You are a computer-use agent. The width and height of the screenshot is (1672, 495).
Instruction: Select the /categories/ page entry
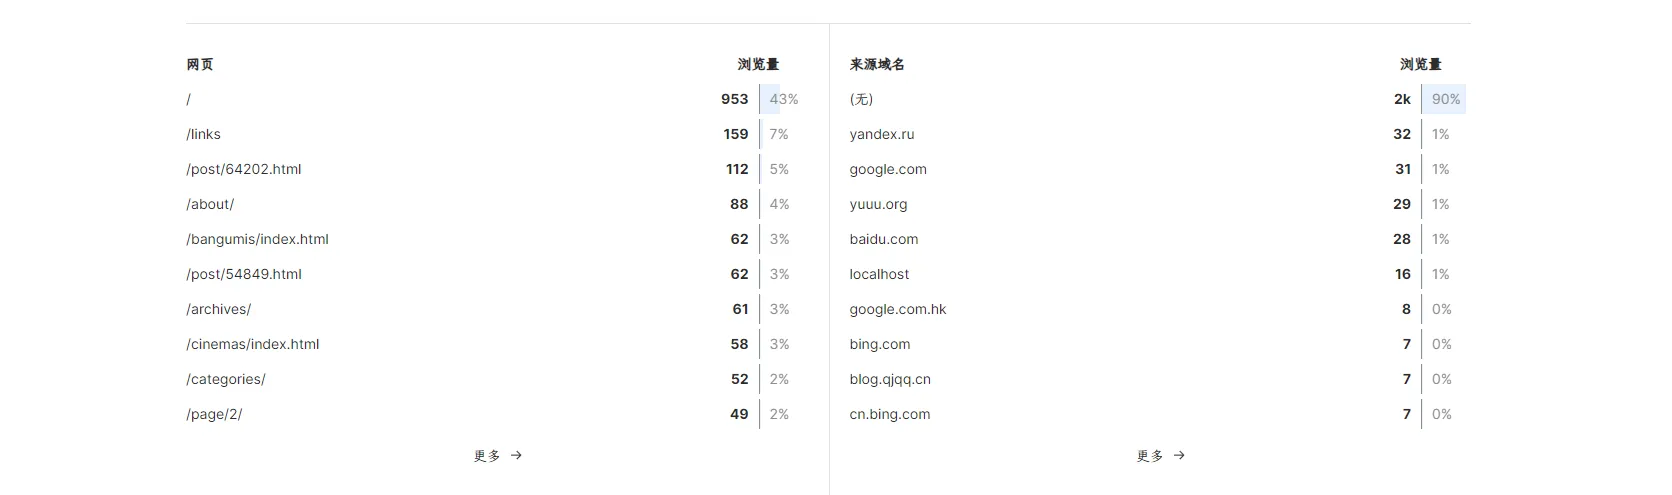pos(226,379)
